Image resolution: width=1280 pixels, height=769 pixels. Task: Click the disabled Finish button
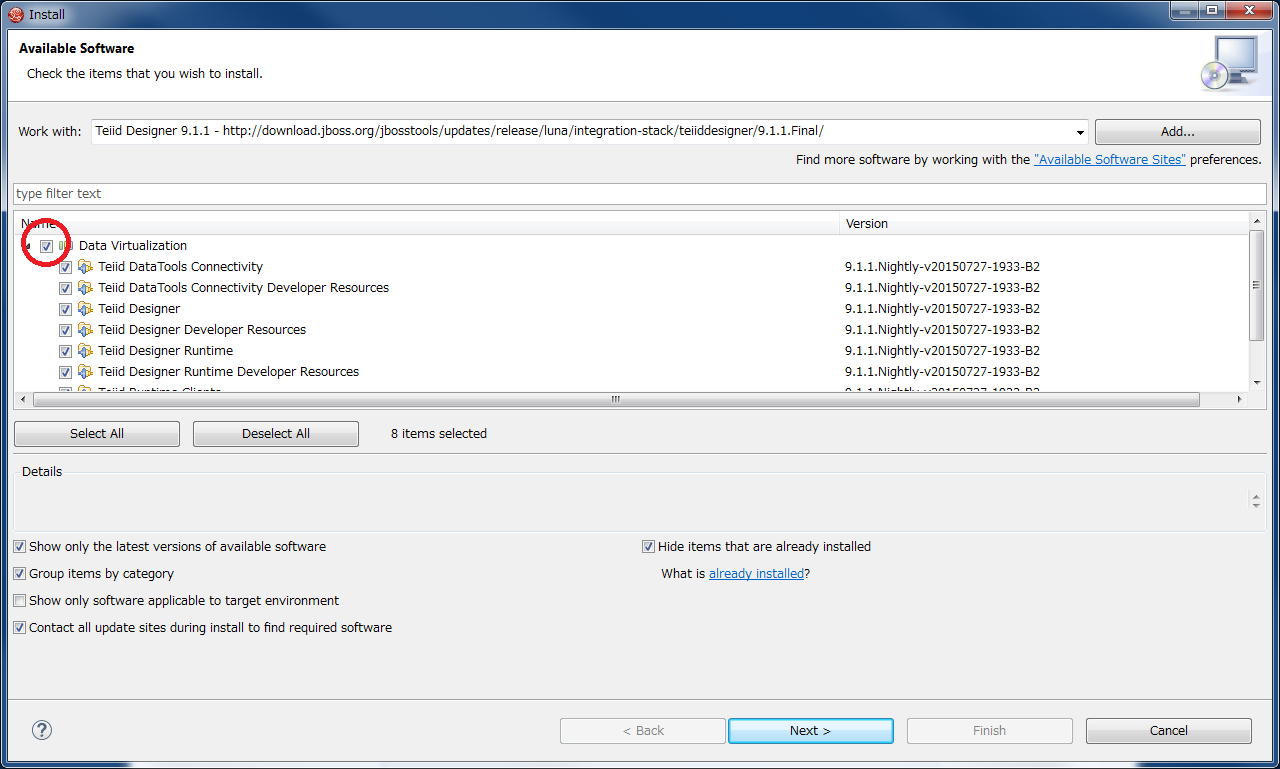click(x=990, y=731)
